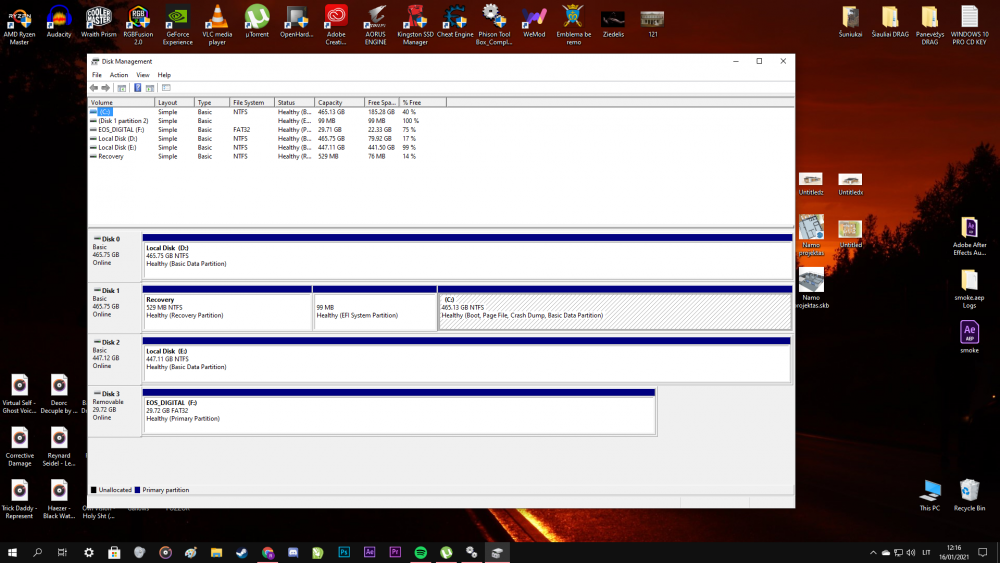
Task: Open the File menu
Action: (97, 75)
